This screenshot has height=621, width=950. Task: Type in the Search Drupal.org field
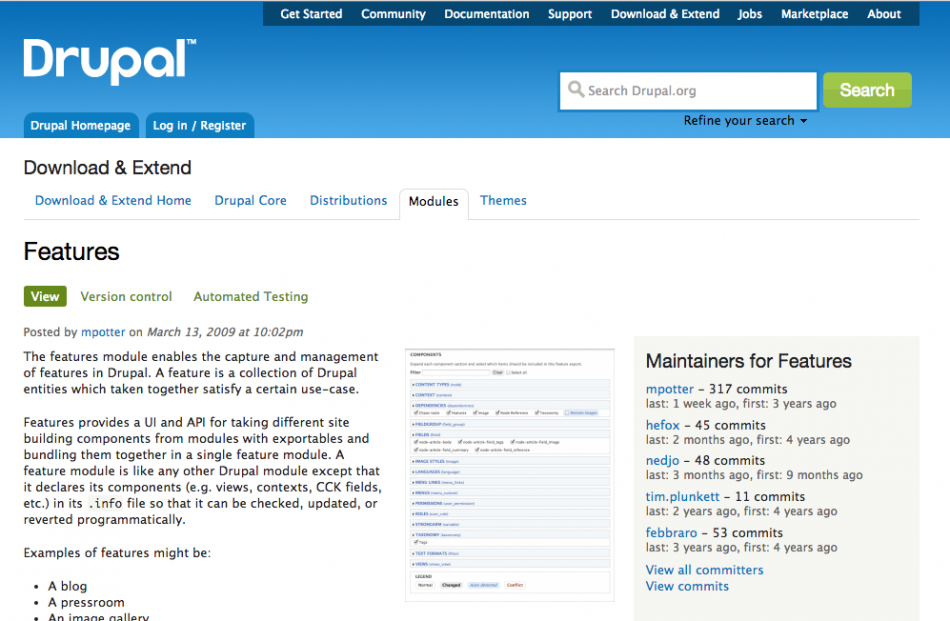[x=698, y=91]
